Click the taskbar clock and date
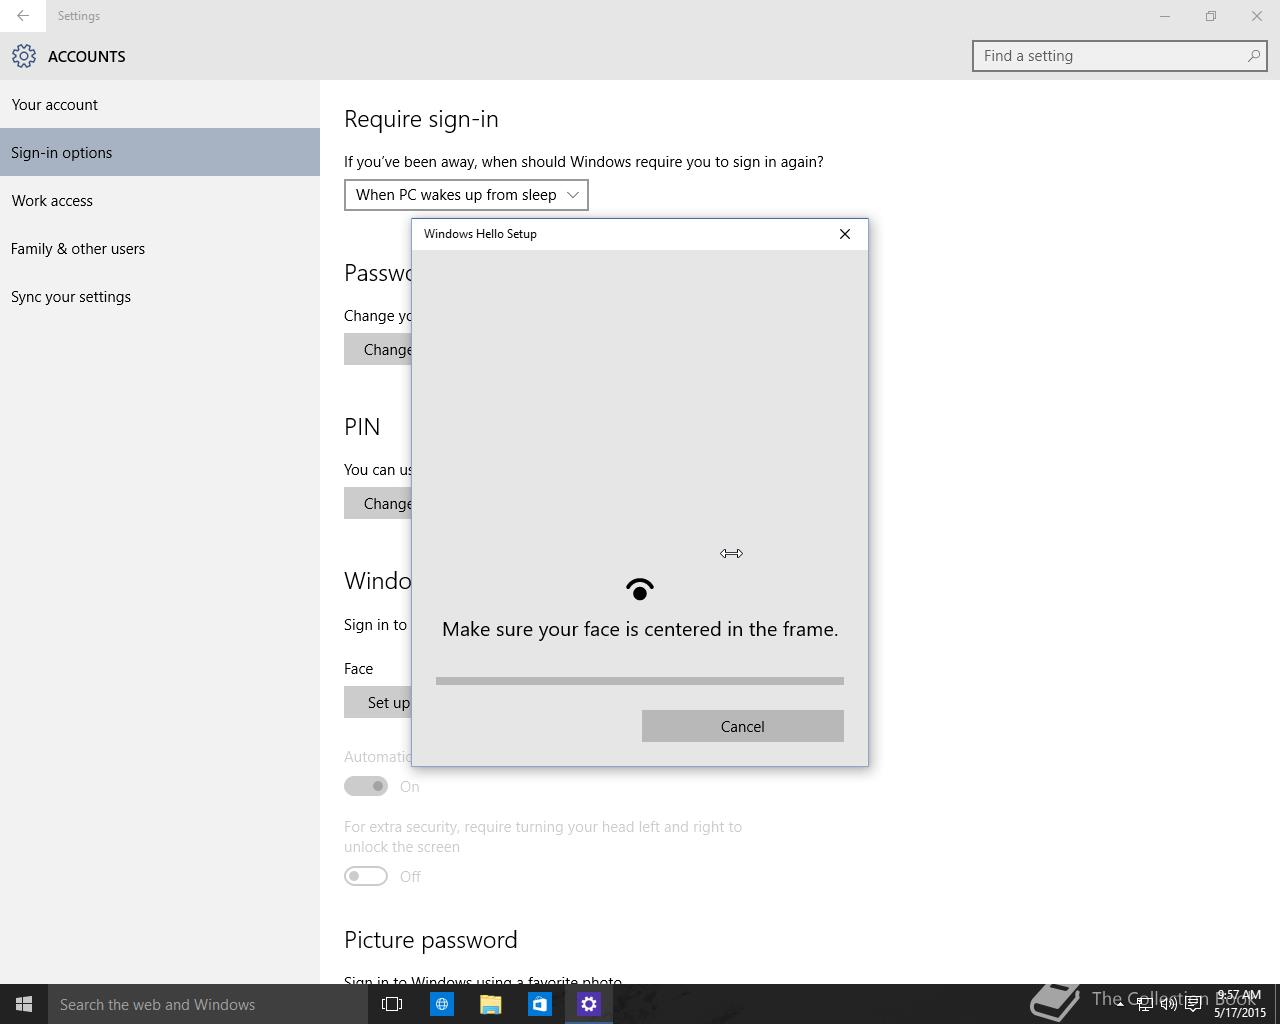 point(1240,1004)
